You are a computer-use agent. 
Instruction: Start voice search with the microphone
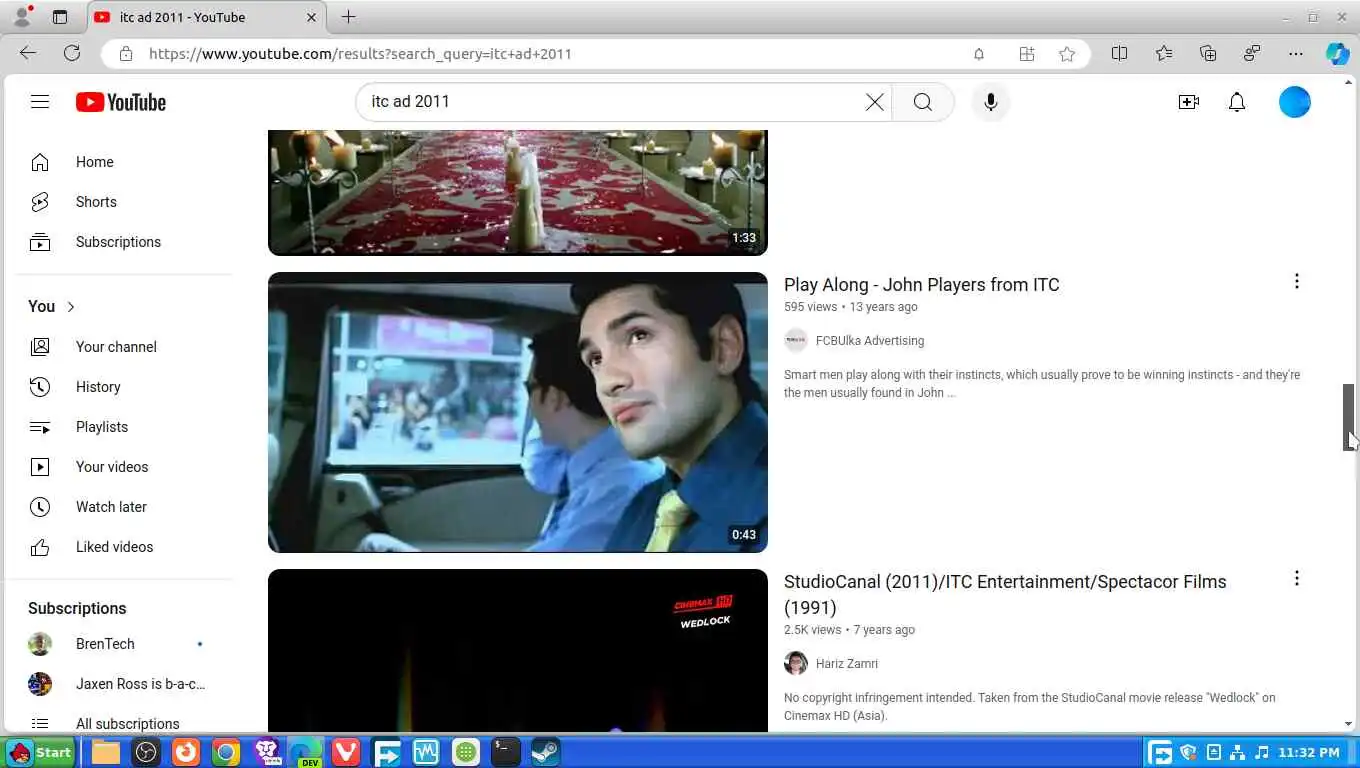point(991,102)
